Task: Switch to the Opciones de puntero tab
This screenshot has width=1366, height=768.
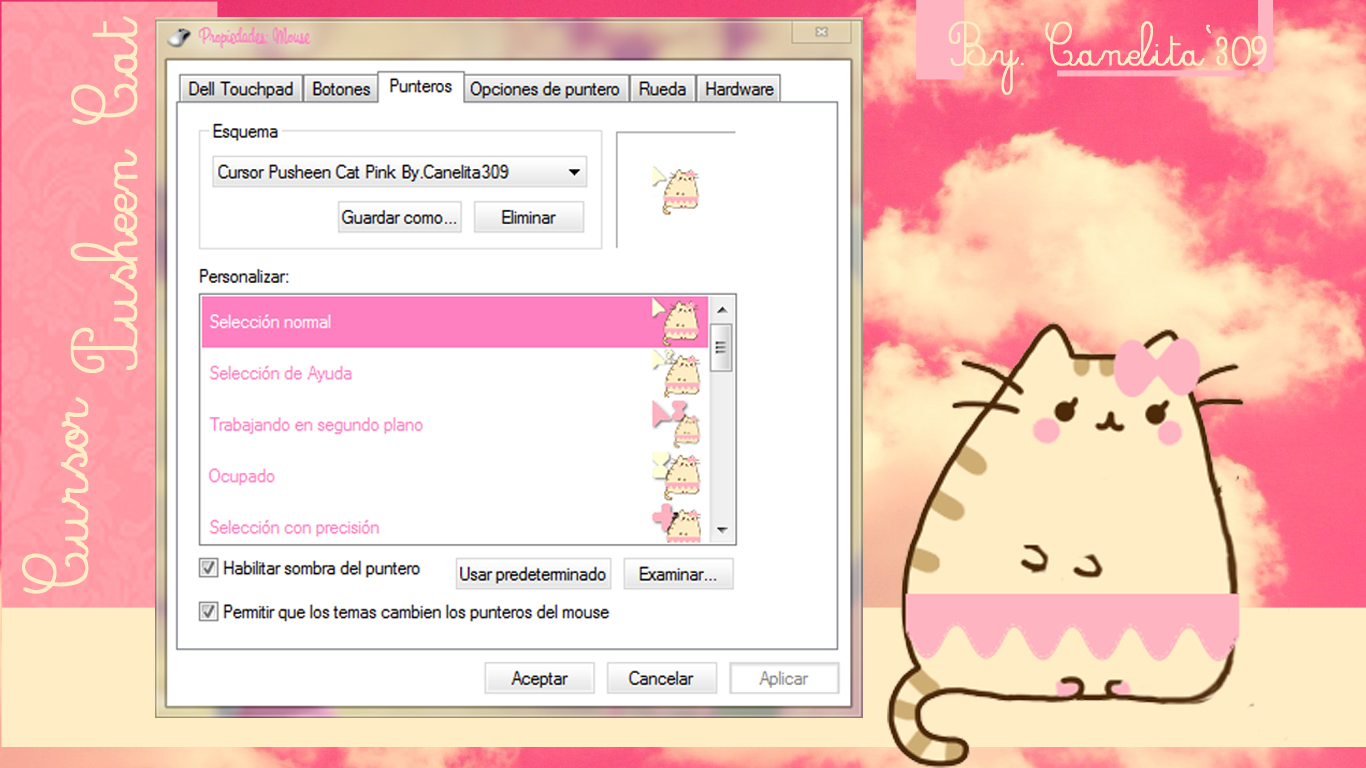Action: (x=545, y=88)
